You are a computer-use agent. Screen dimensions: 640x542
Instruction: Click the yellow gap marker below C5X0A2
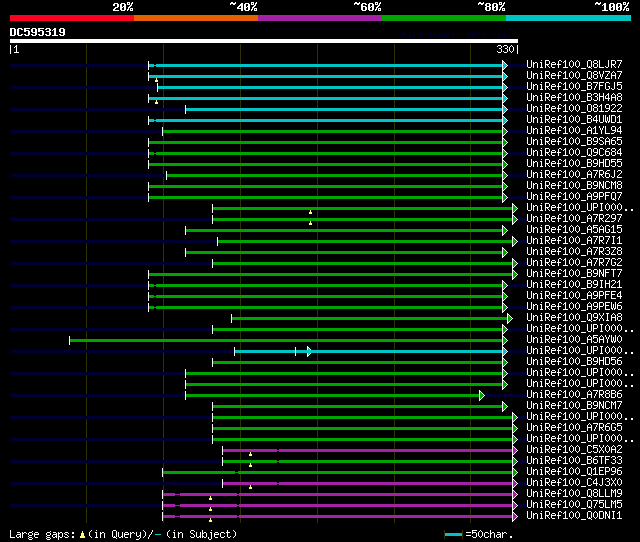(x=251, y=454)
